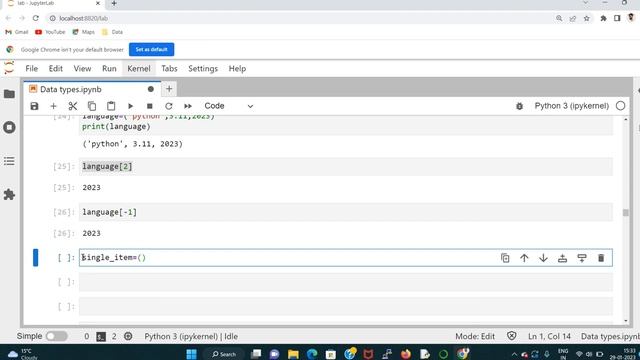Open the Maps bookmark
The image size is (640, 360).
83,32
